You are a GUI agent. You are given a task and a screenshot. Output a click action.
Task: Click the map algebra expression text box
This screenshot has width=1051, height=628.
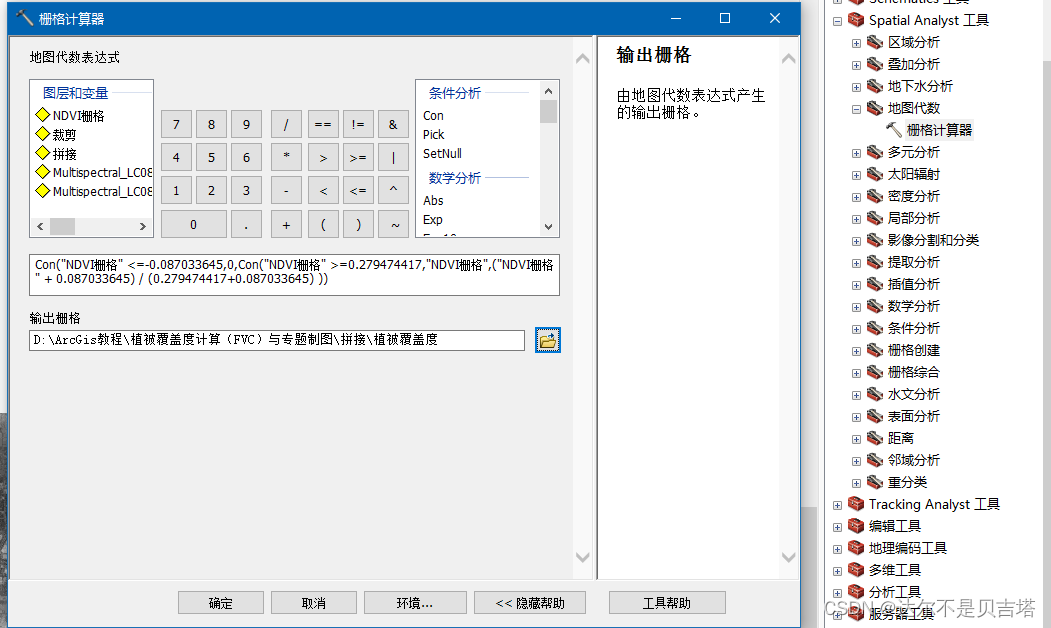[x=294, y=275]
